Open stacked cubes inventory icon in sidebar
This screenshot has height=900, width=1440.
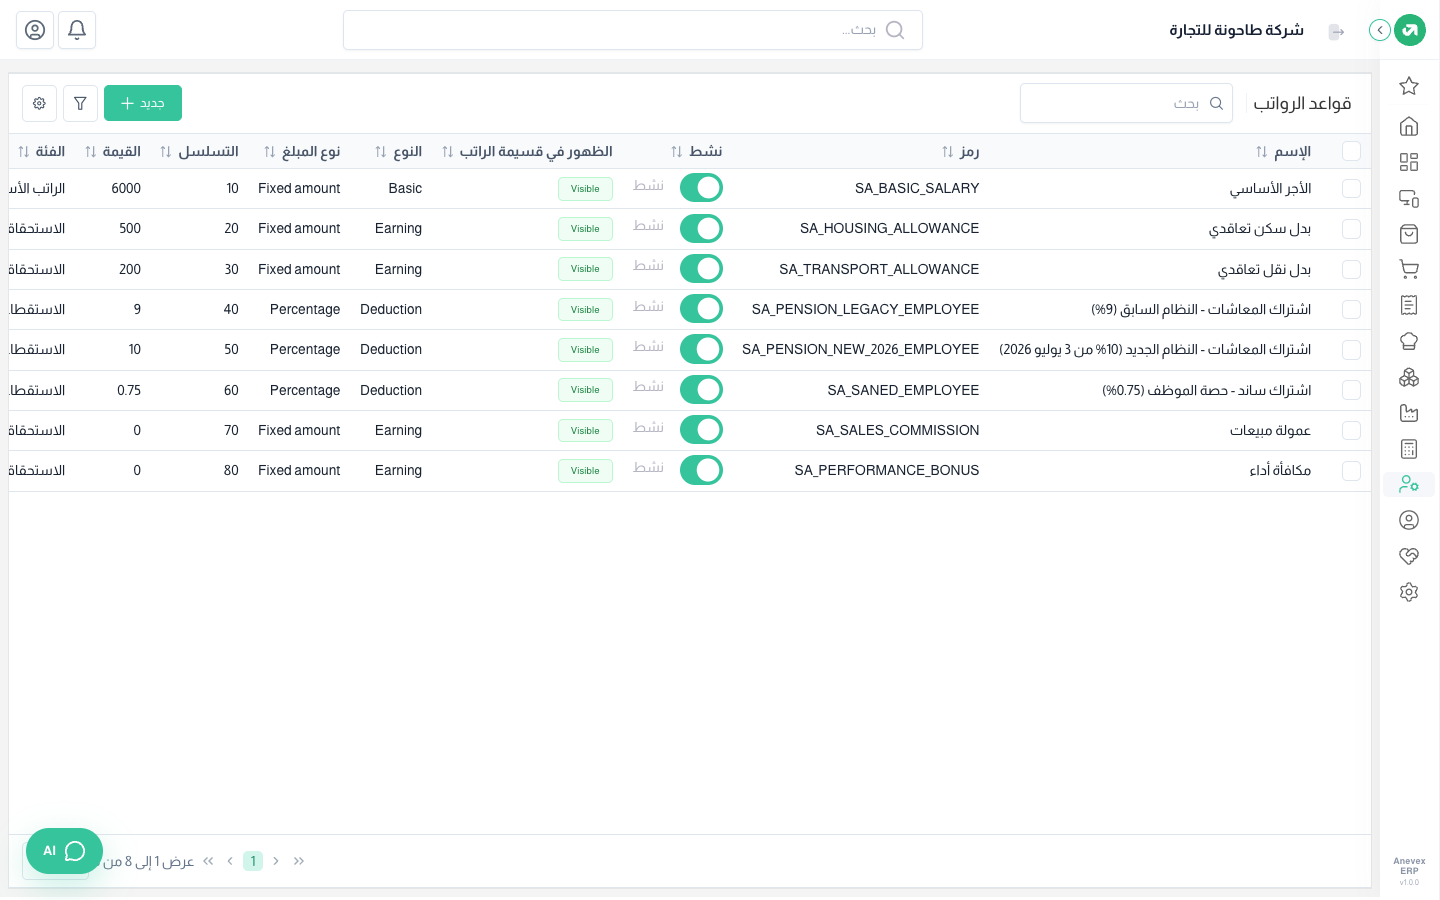coord(1409,377)
